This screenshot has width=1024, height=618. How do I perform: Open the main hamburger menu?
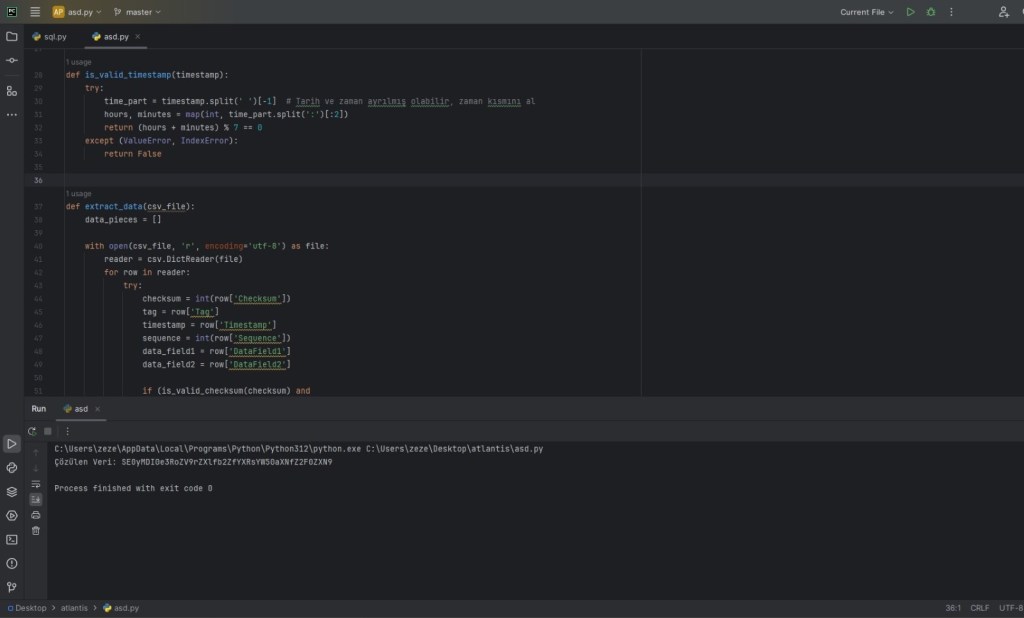[x=35, y=12]
